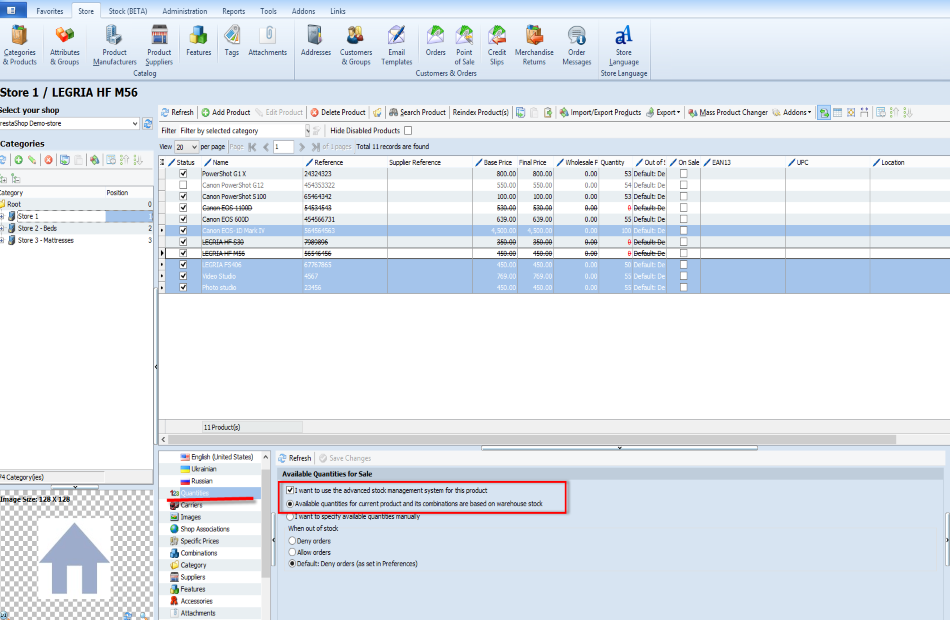Image resolution: width=950 pixels, height=620 pixels.
Task: Go to the first products page
Action: 252,147
